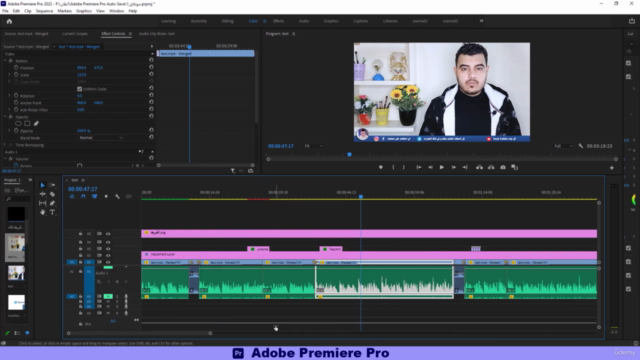Open workspaces overflow chevron menu
This screenshot has width=640, height=360.
click(482, 21)
